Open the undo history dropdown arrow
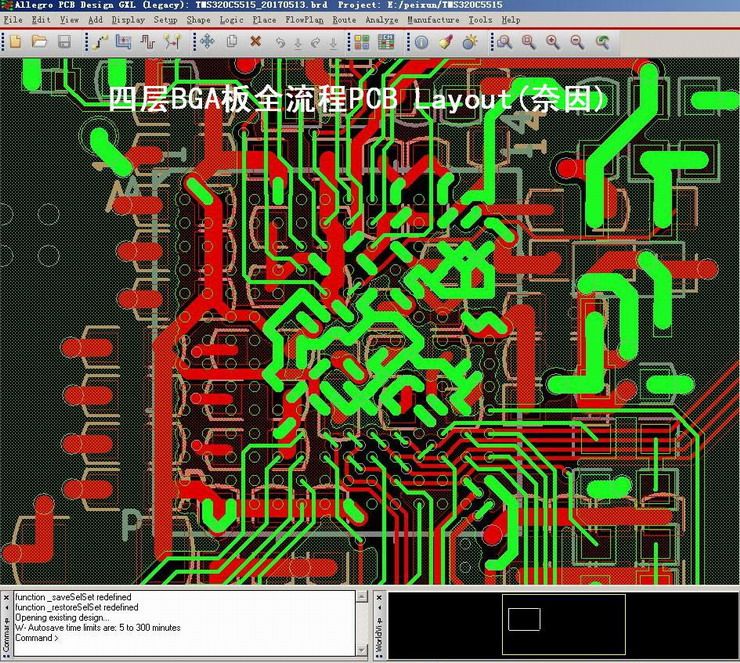The width and height of the screenshot is (740, 663). tap(298, 44)
